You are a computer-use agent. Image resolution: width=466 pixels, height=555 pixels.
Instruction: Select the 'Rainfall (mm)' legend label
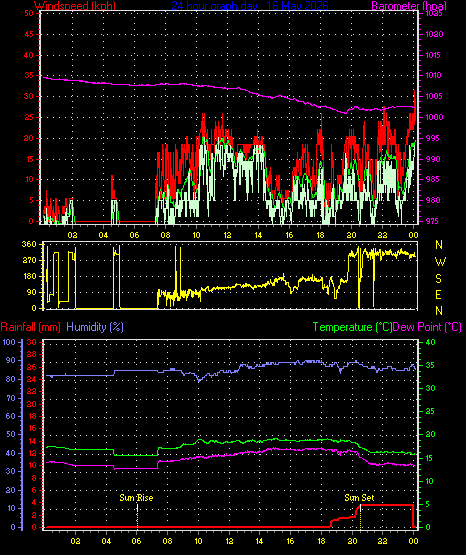tap(30, 327)
